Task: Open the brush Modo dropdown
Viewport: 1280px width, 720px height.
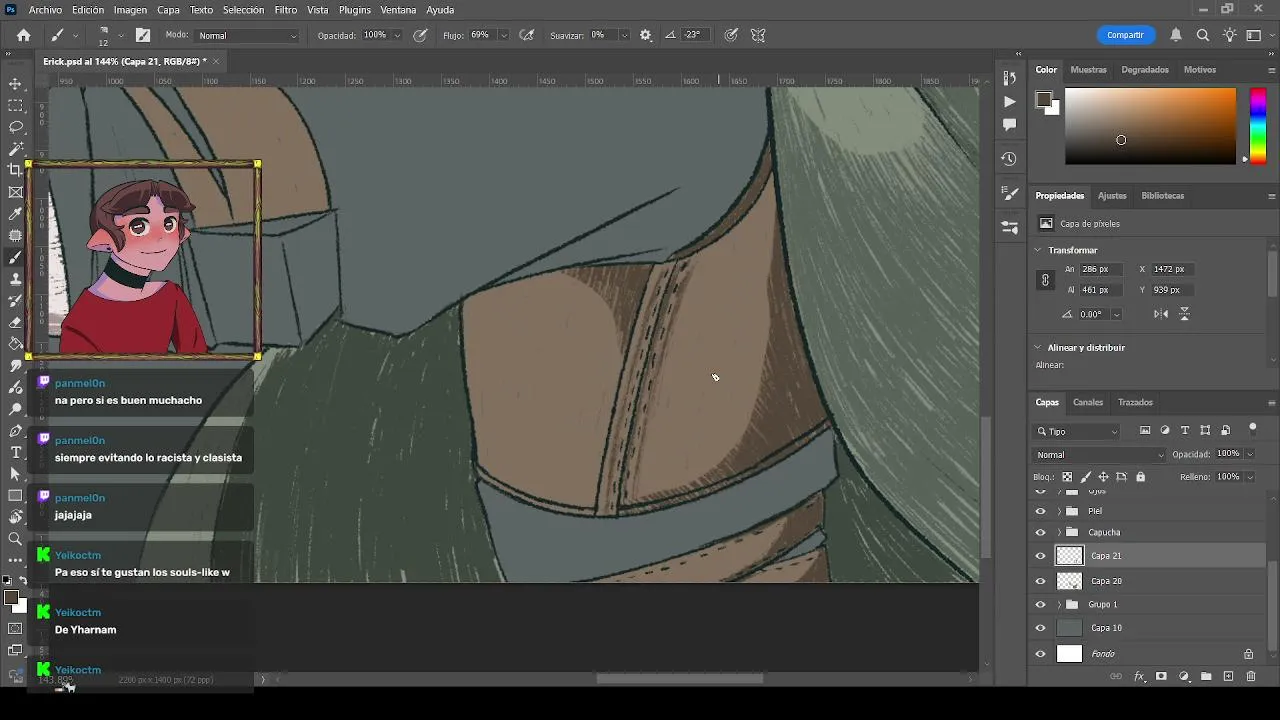Action: 246,35
